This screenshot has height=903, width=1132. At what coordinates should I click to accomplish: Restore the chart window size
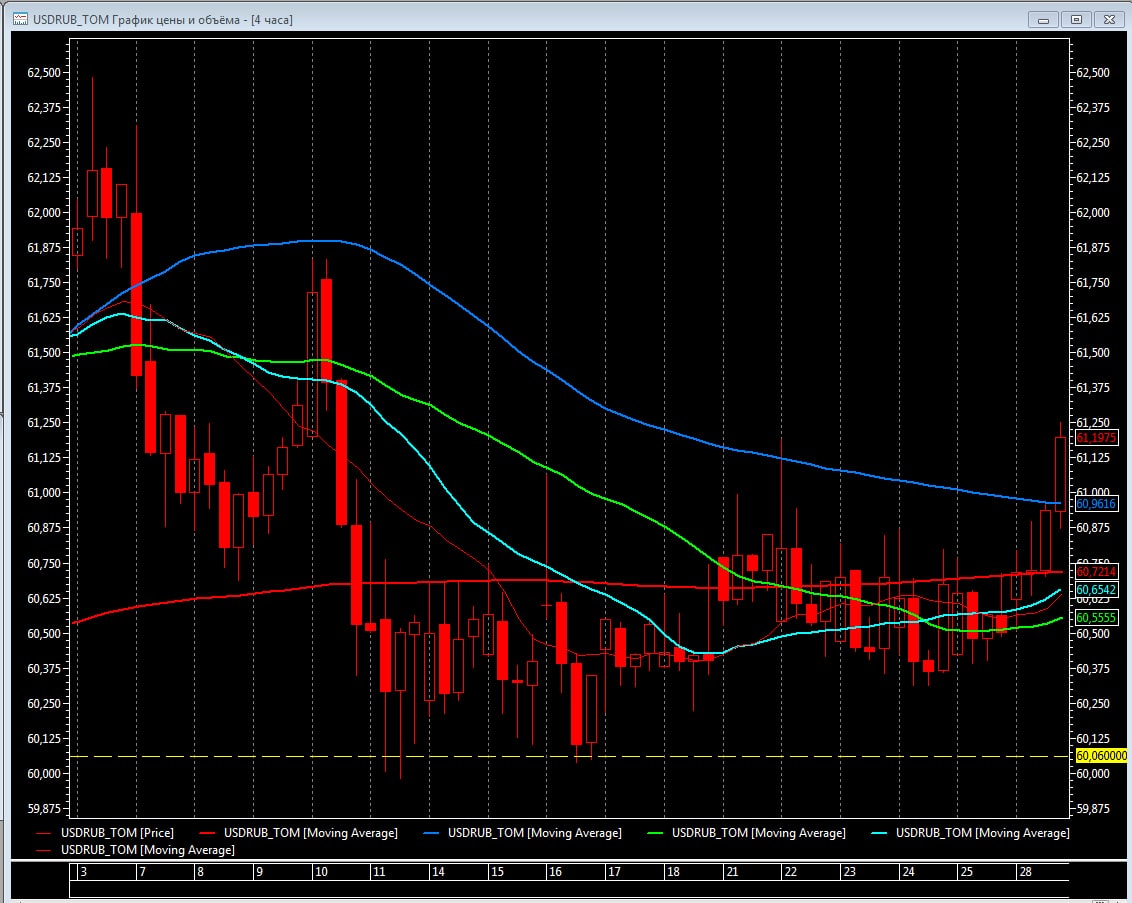click(x=1076, y=19)
